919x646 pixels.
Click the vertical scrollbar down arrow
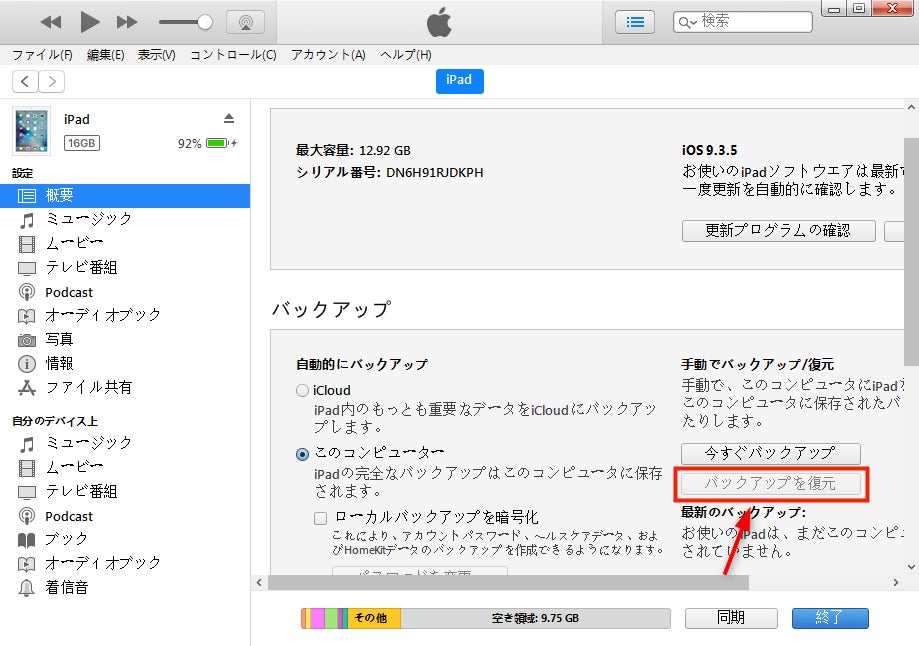point(911,567)
